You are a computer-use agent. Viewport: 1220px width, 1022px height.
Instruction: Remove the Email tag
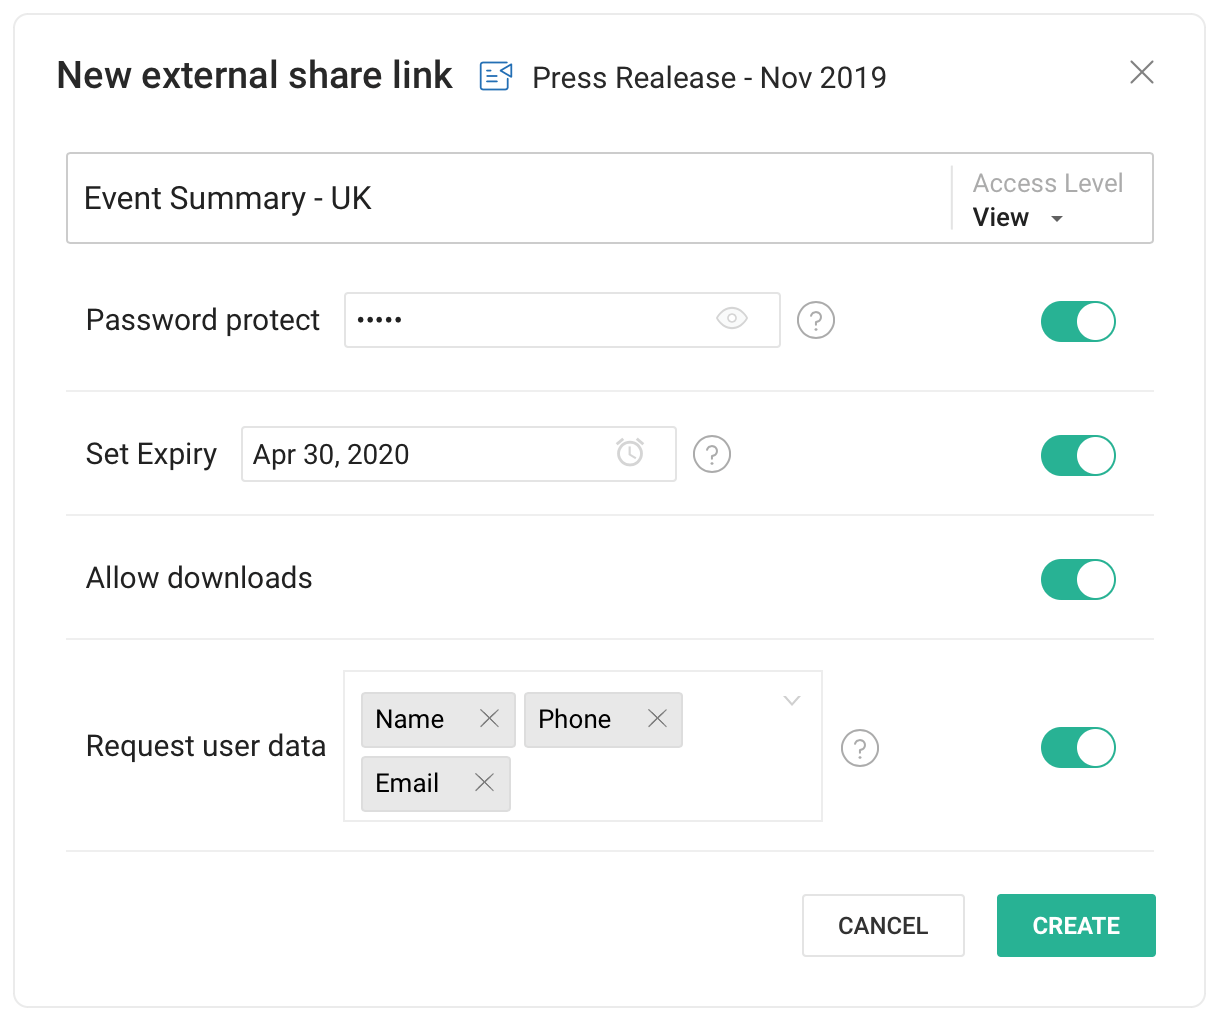coord(484,783)
